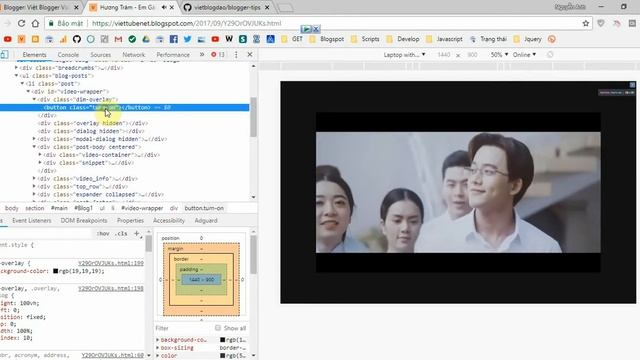640x360 pixels.
Task: Open the Google Drive bookmark icon
Action: pos(146,39)
